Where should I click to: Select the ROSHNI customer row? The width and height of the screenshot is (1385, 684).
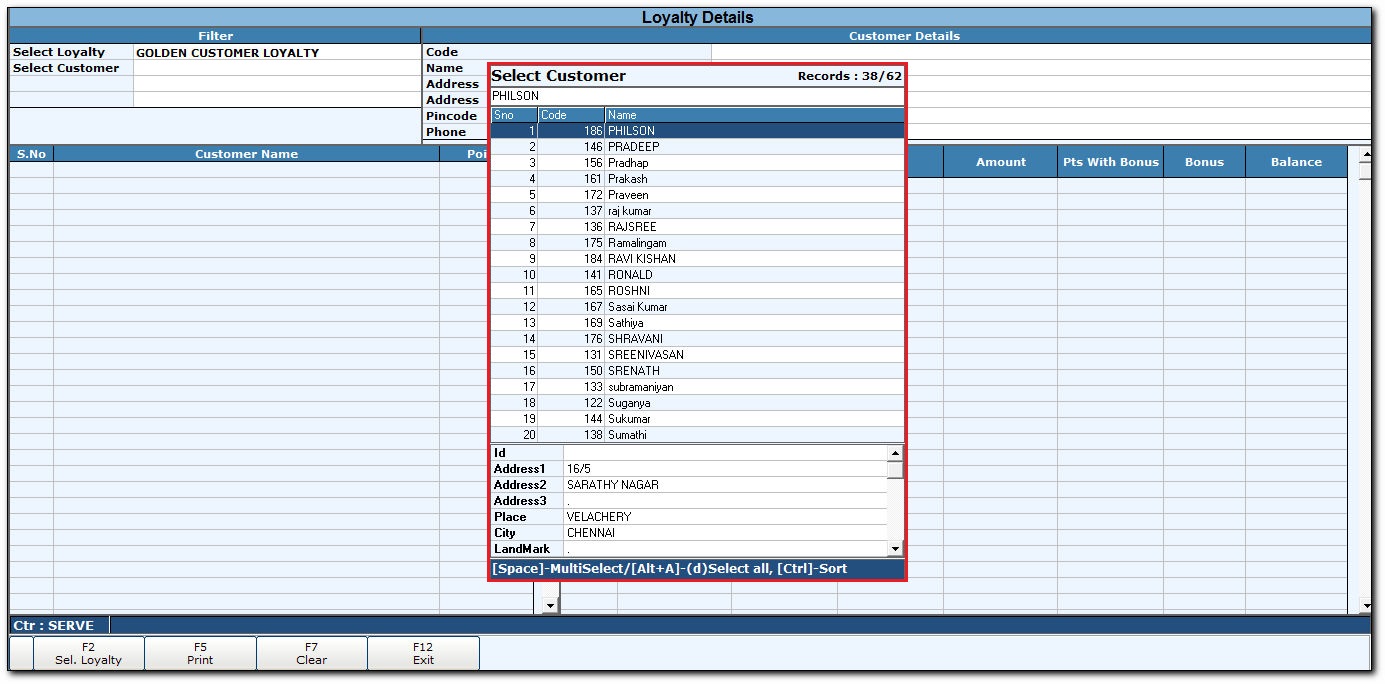[x=697, y=291]
